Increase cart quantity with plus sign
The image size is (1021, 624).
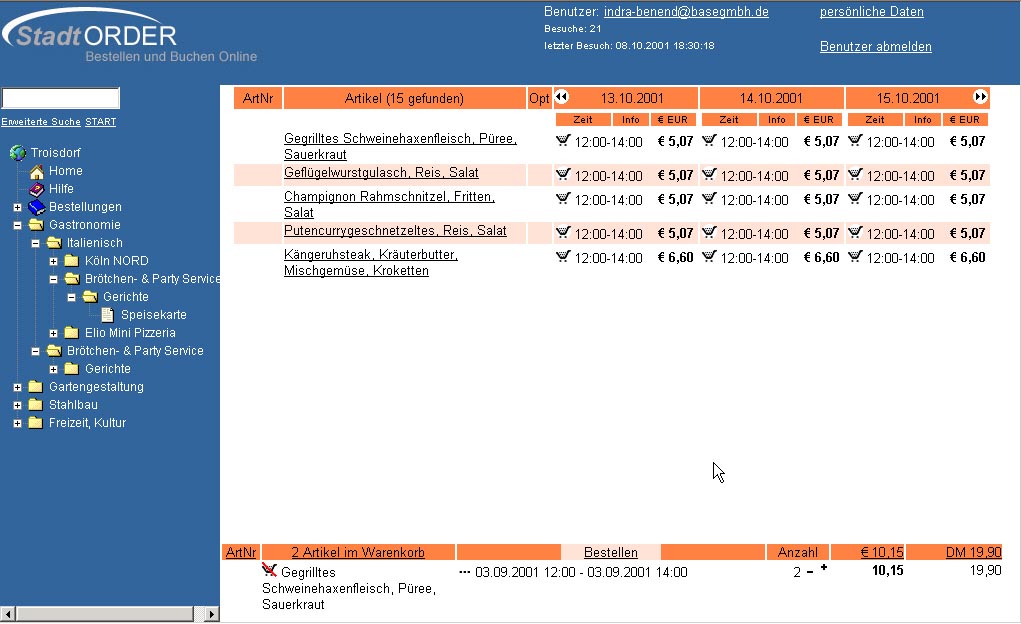824,568
